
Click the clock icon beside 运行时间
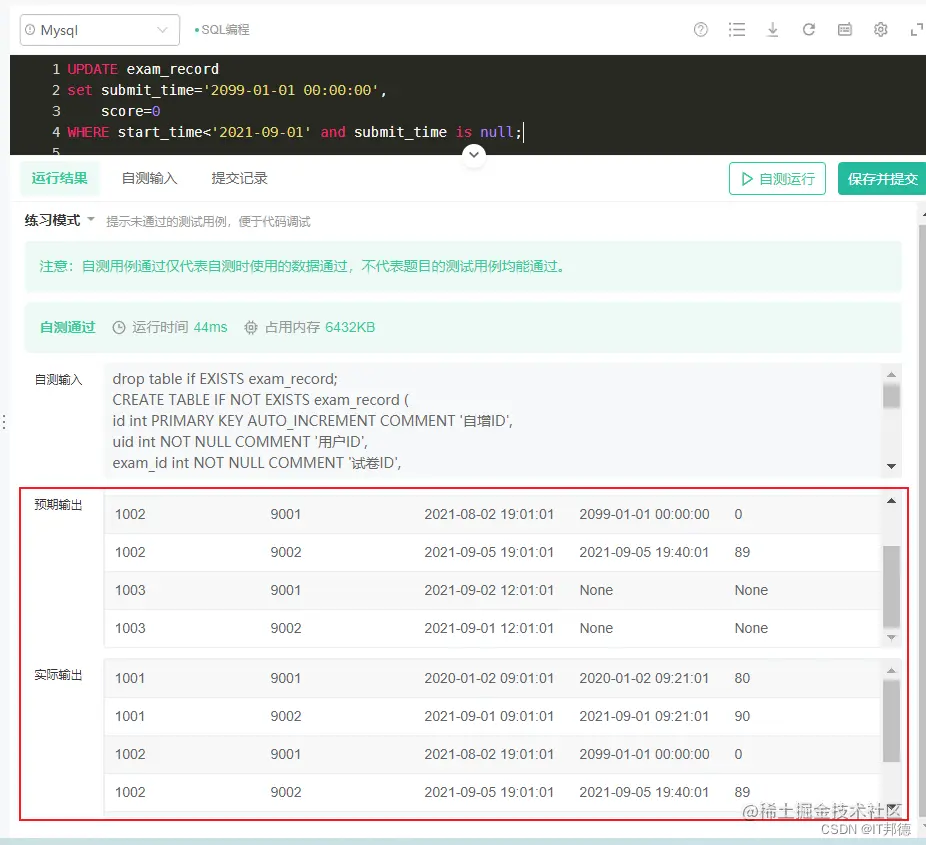[x=119, y=328]
